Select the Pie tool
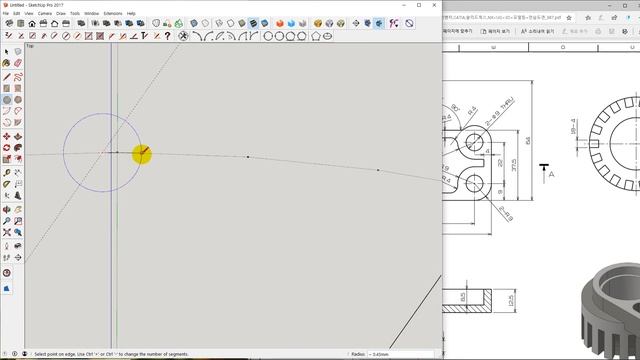 coord(18,122)
